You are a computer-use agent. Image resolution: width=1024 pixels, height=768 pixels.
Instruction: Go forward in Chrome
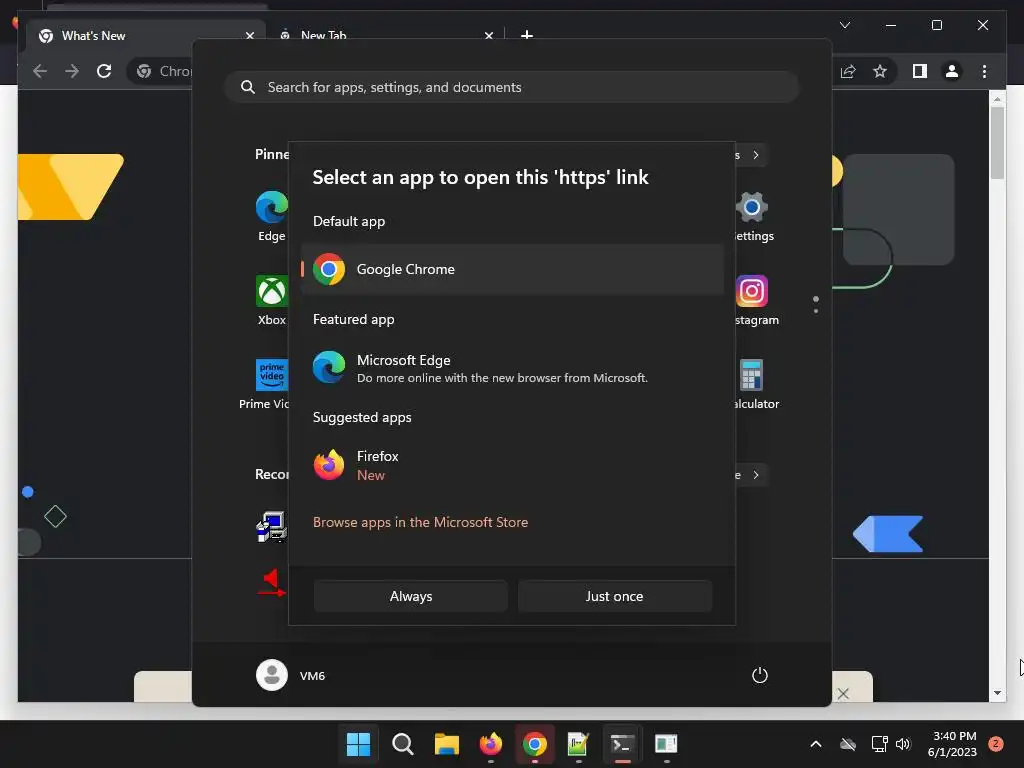pyautogui.click(x=72, y=71)
